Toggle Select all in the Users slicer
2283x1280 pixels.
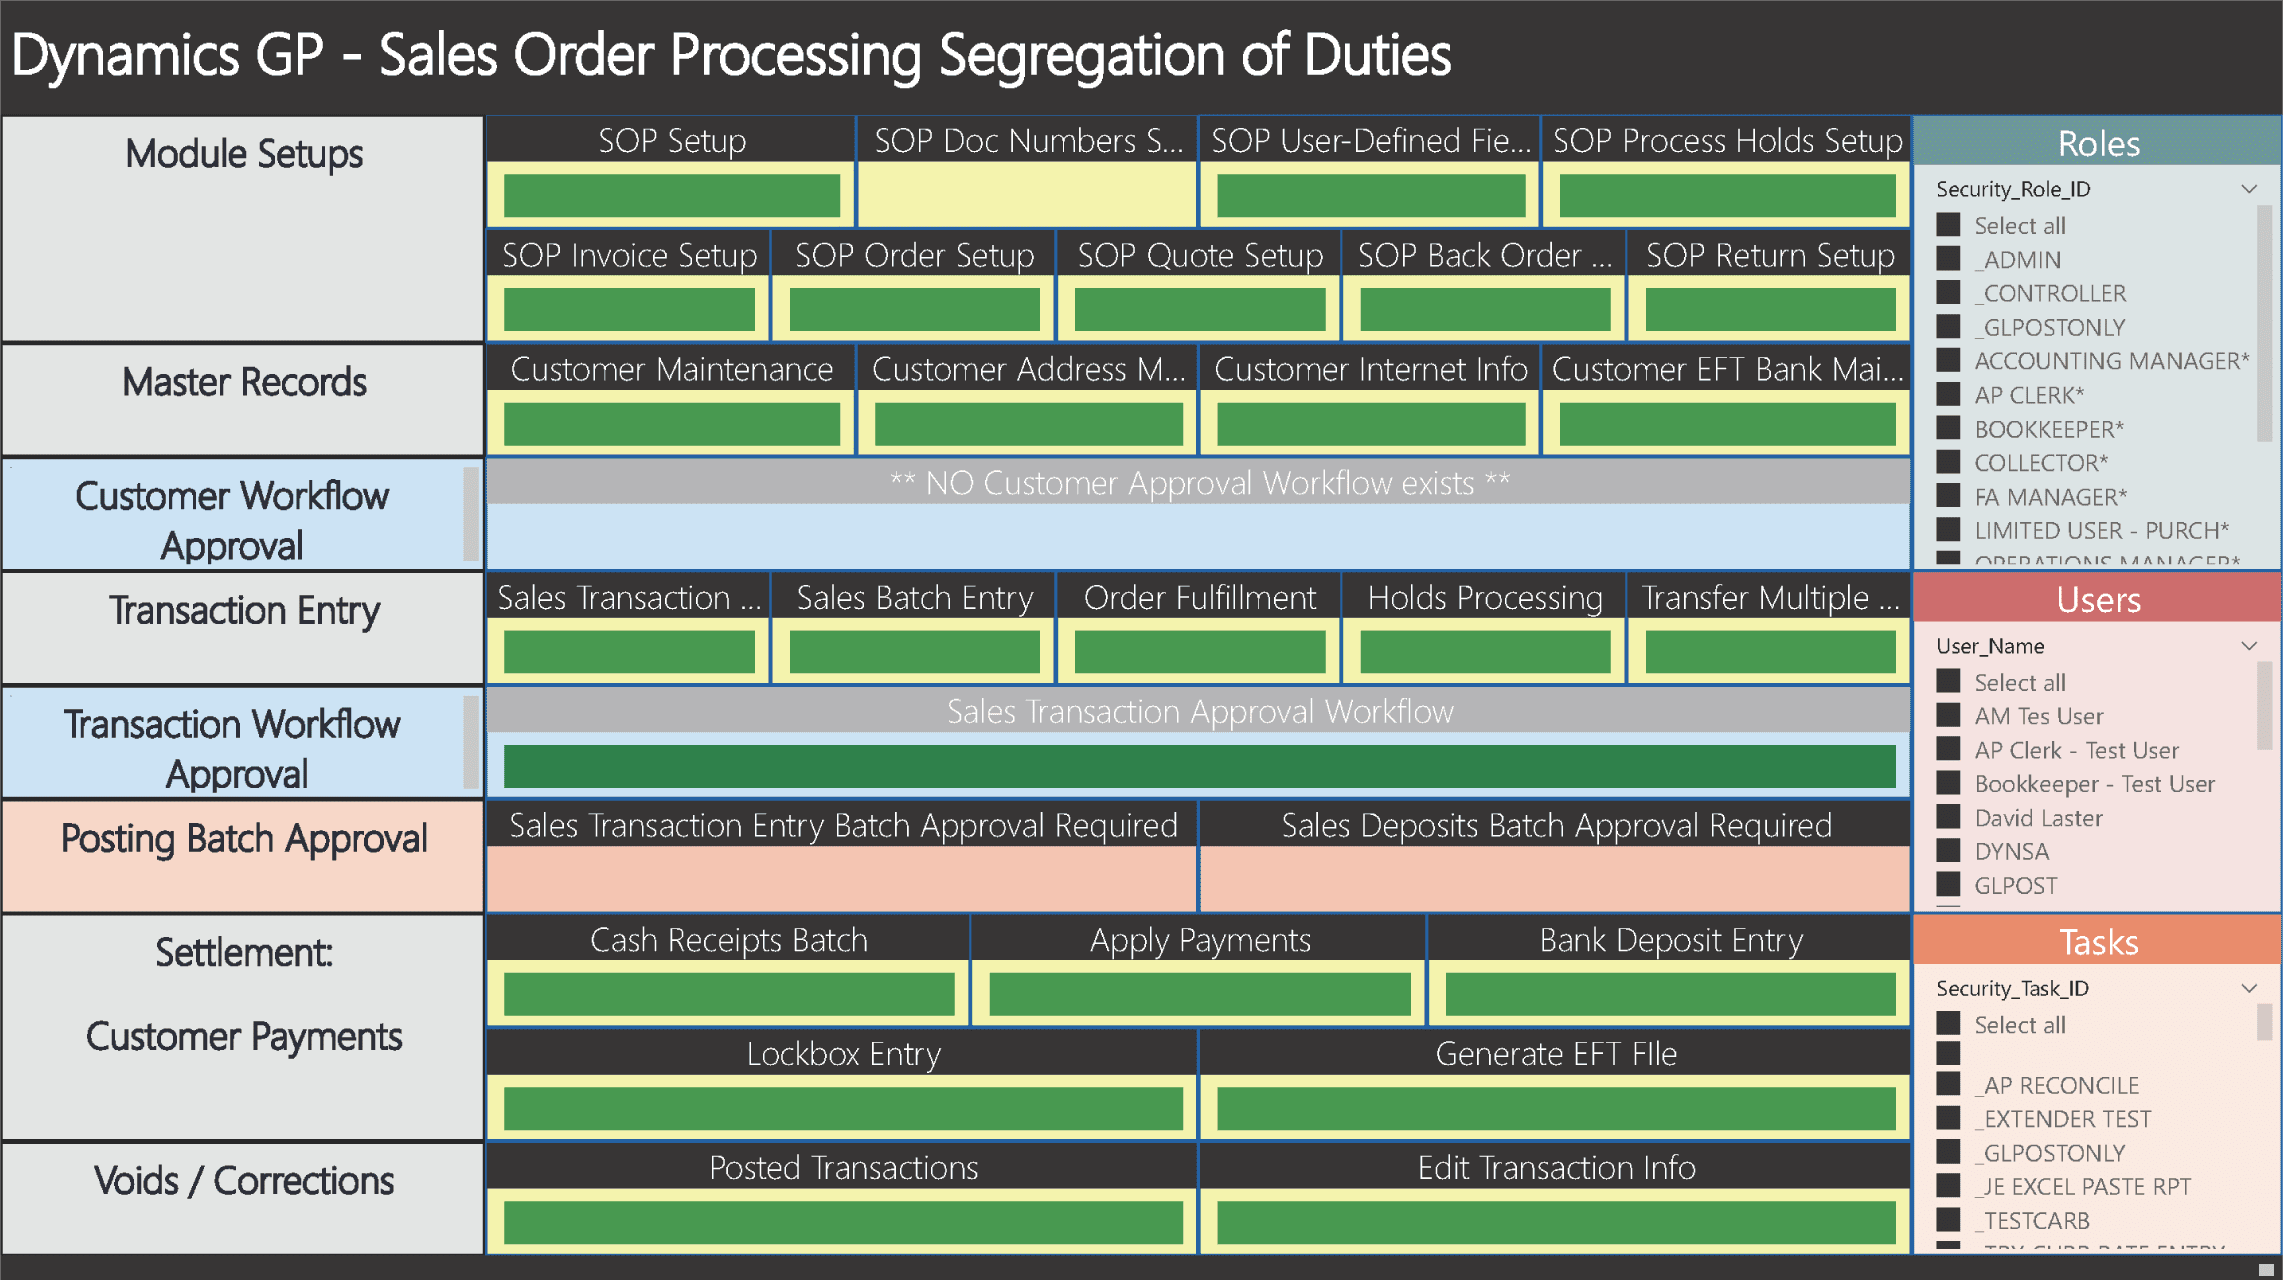pos(1948,682)
